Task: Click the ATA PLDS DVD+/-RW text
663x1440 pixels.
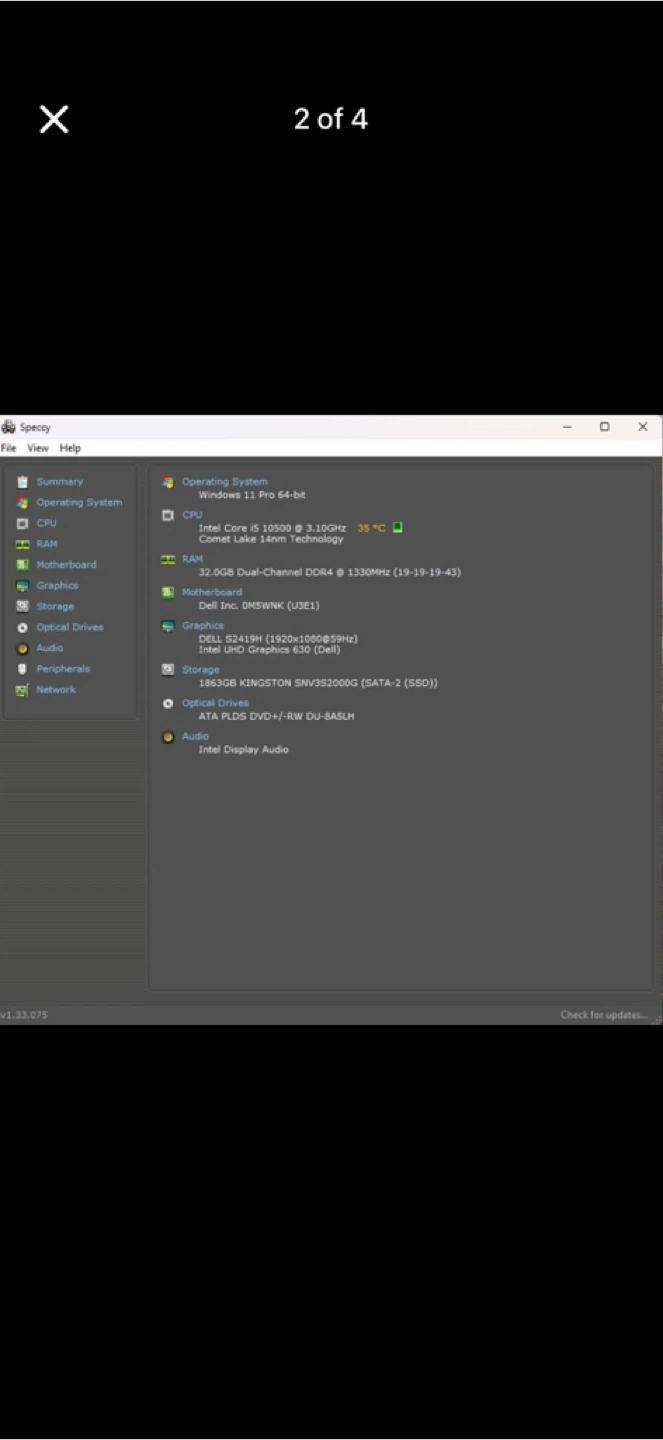Action: [276, 716]
